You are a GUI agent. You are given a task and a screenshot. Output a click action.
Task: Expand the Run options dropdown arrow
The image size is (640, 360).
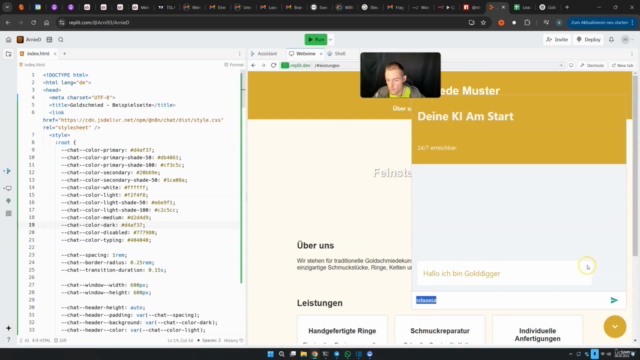click(331, 40)
